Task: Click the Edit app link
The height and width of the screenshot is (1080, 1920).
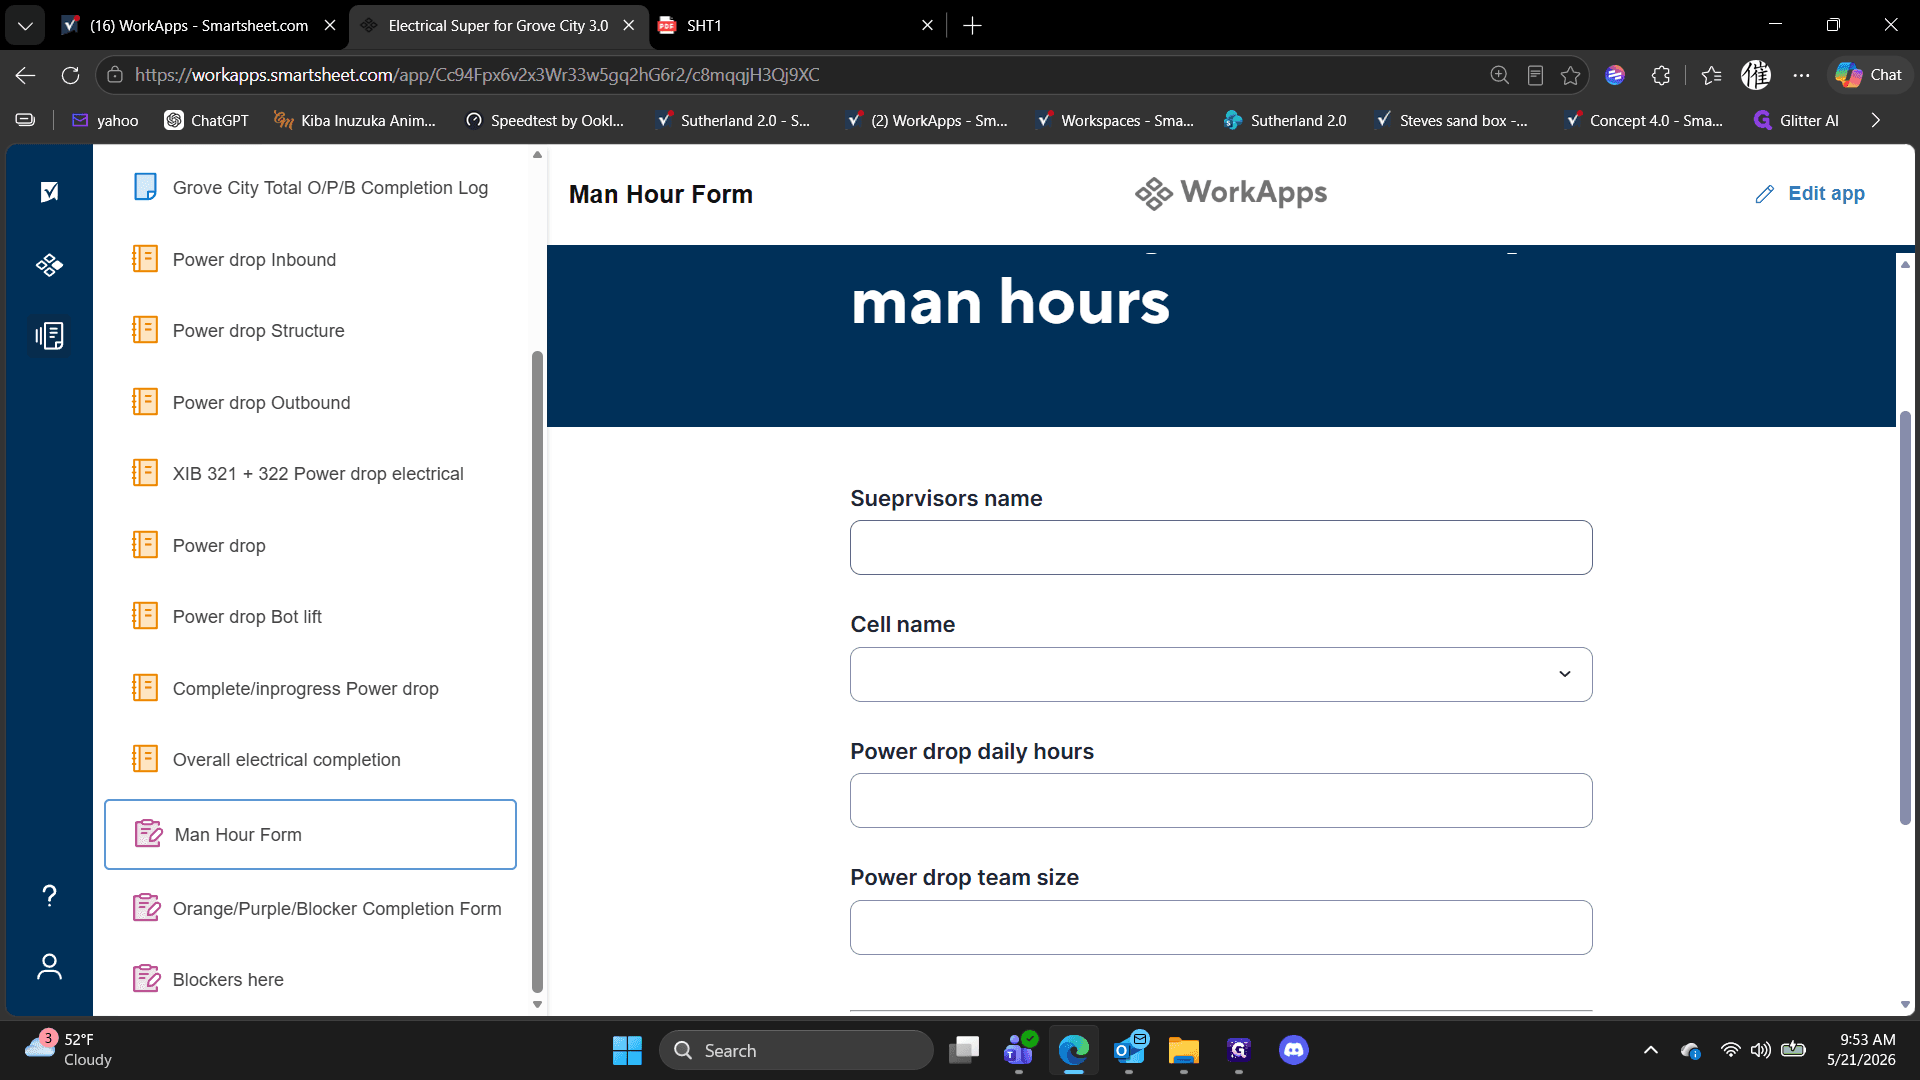Action: point(1825,194)
